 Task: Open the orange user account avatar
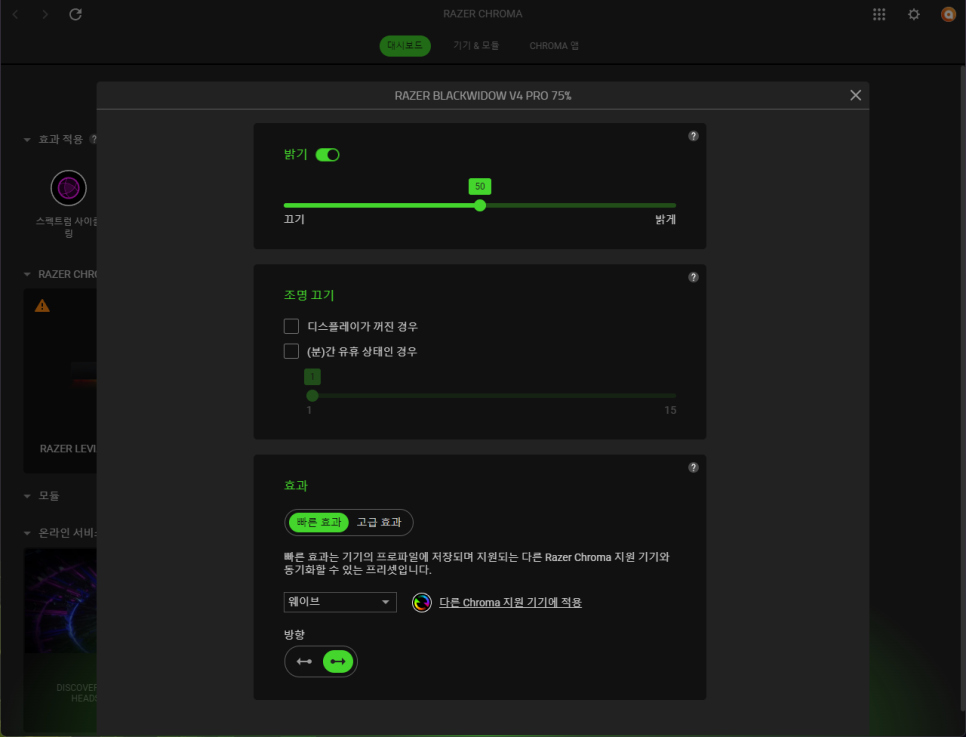(948, 14)
